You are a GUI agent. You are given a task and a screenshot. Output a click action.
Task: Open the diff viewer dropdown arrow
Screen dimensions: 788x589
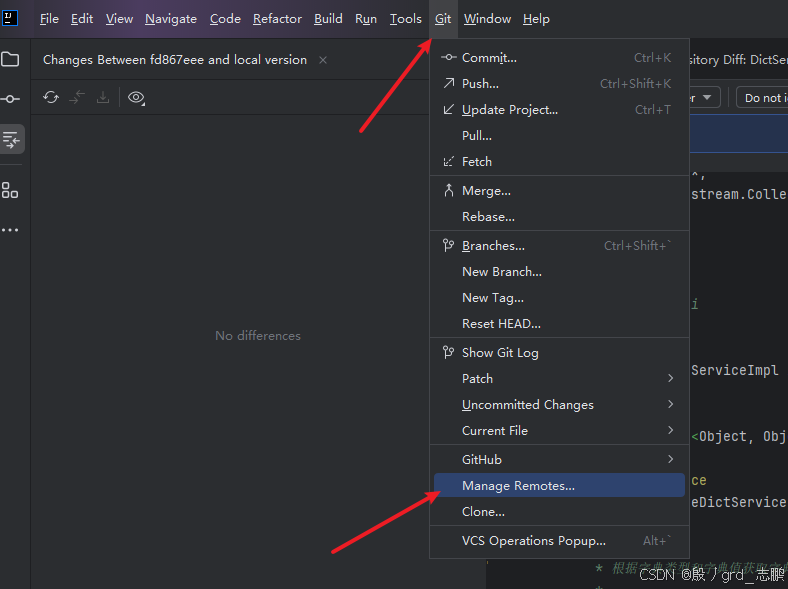tap(707, 97)
